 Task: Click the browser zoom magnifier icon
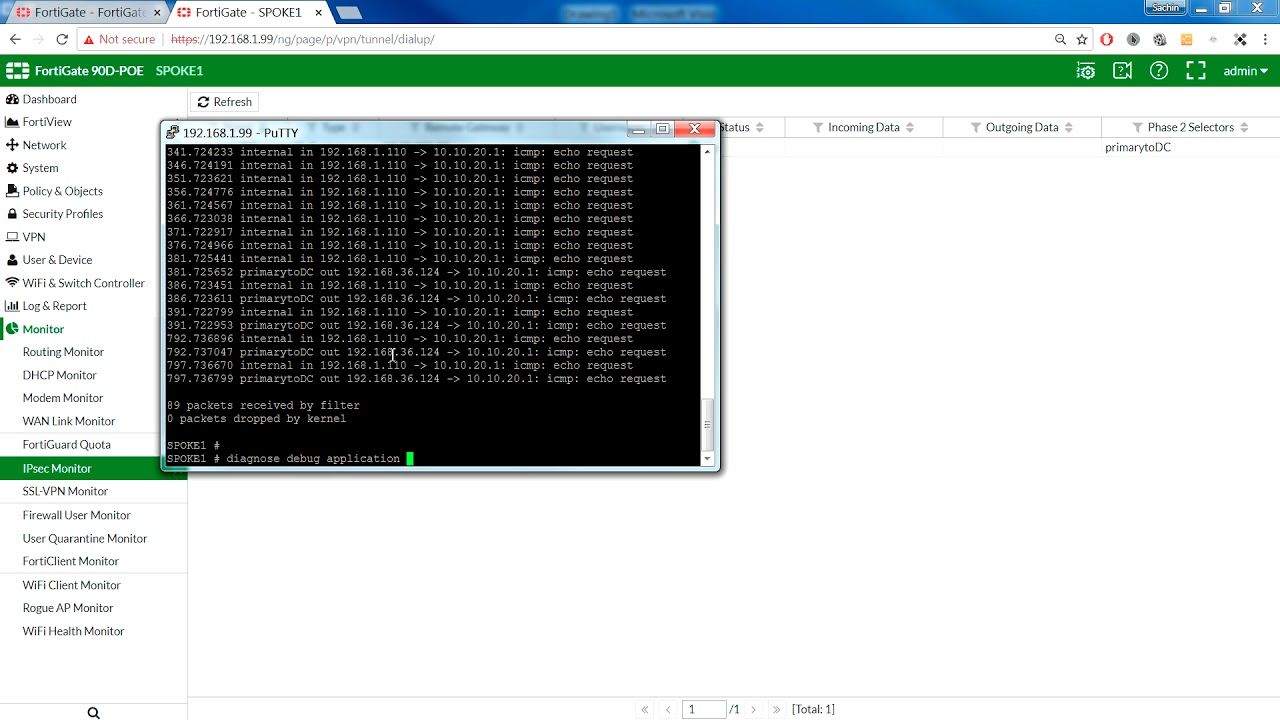point(1060,39)
